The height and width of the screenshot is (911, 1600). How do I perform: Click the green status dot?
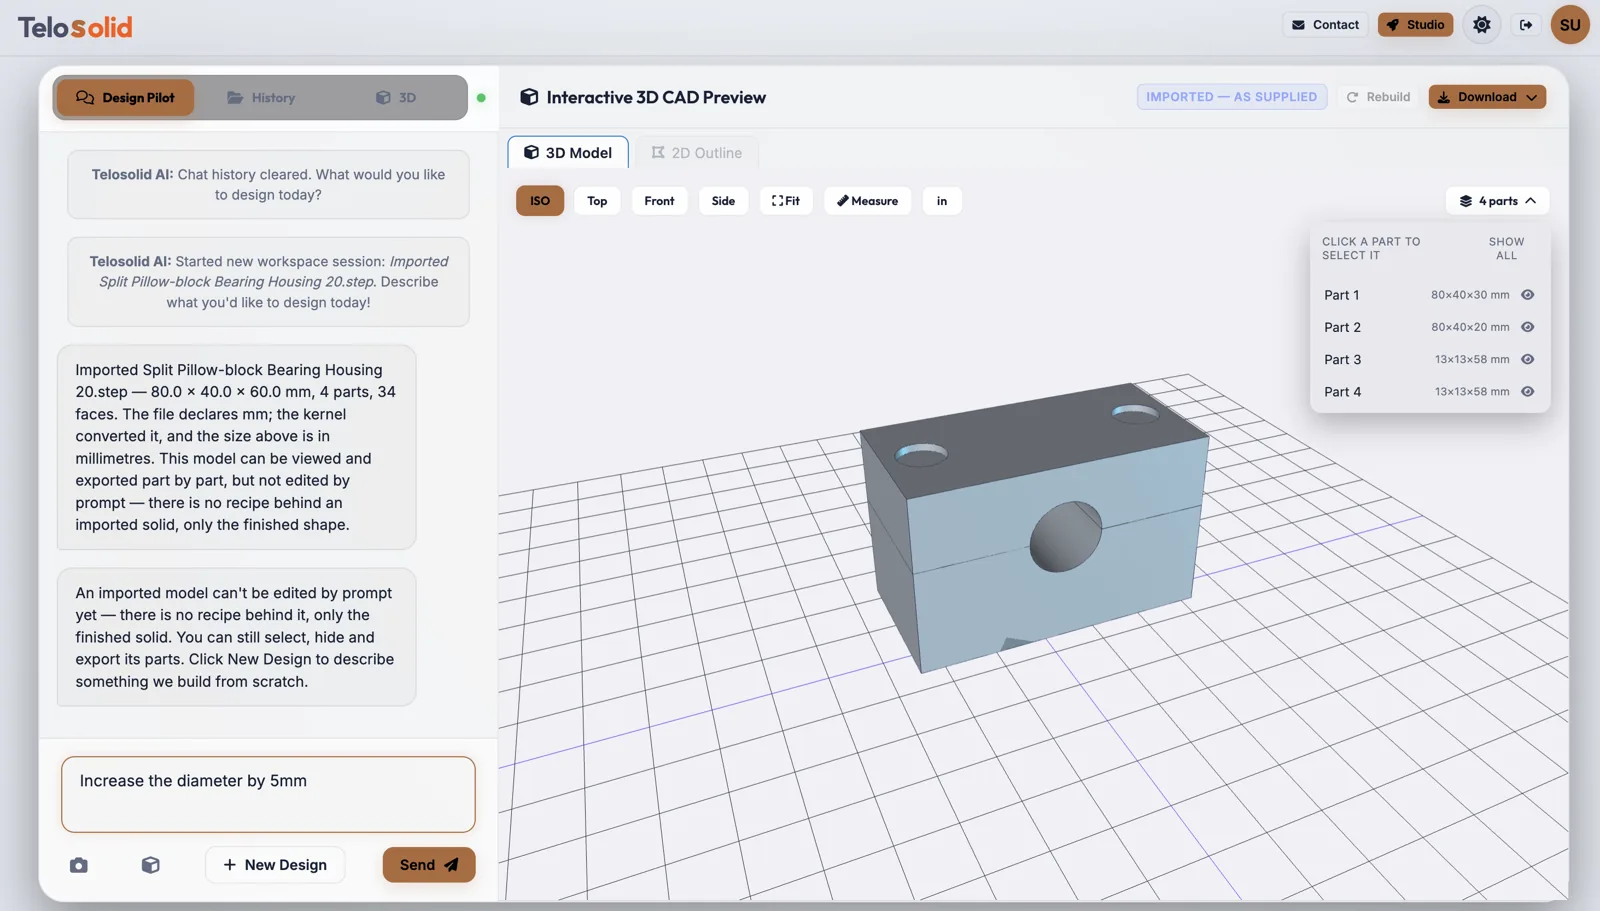481,98
